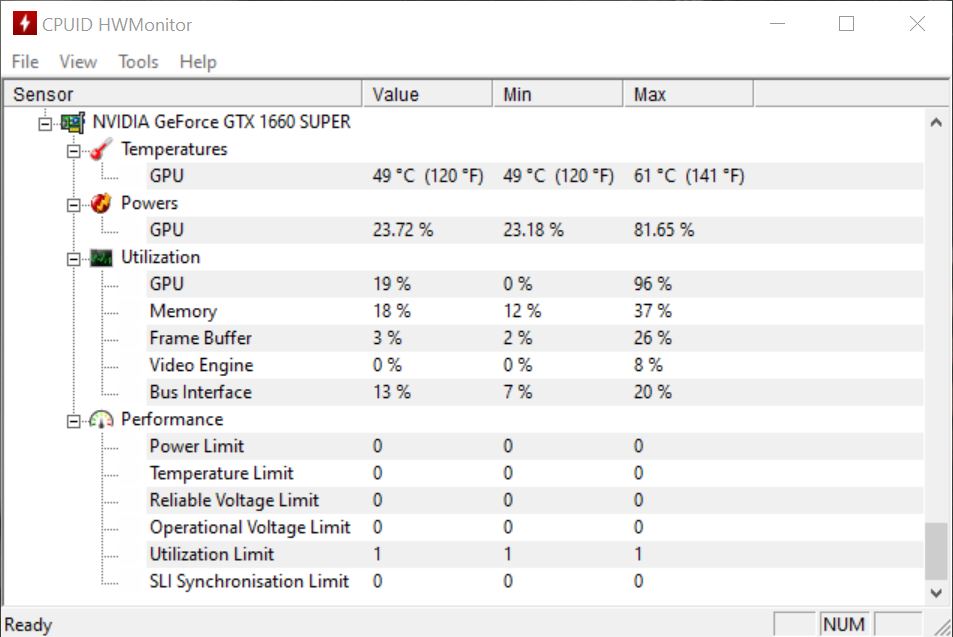Open the View menu
Screen dimensions: 953x637
pos(78,62)
